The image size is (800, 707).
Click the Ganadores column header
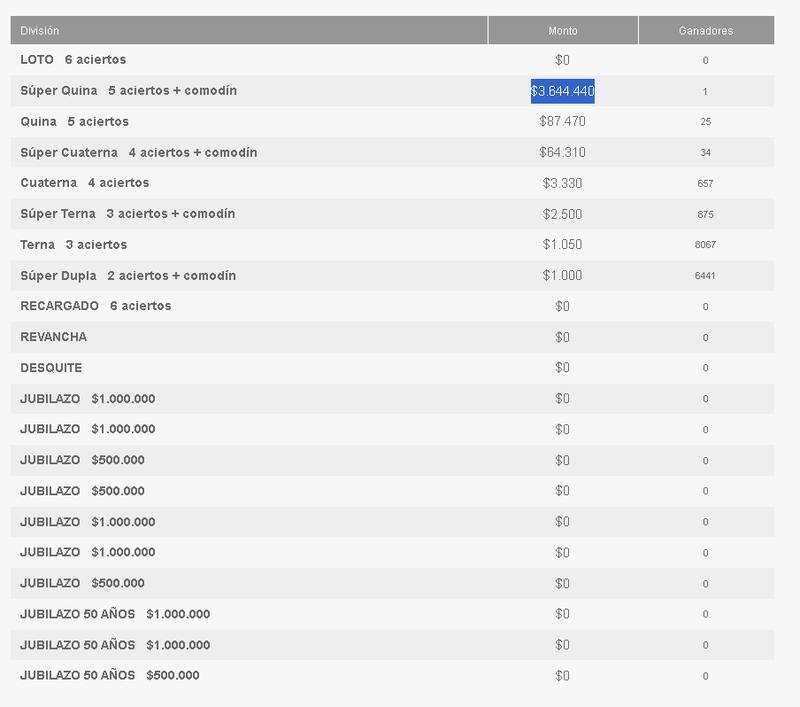click(x=705, y=31)
